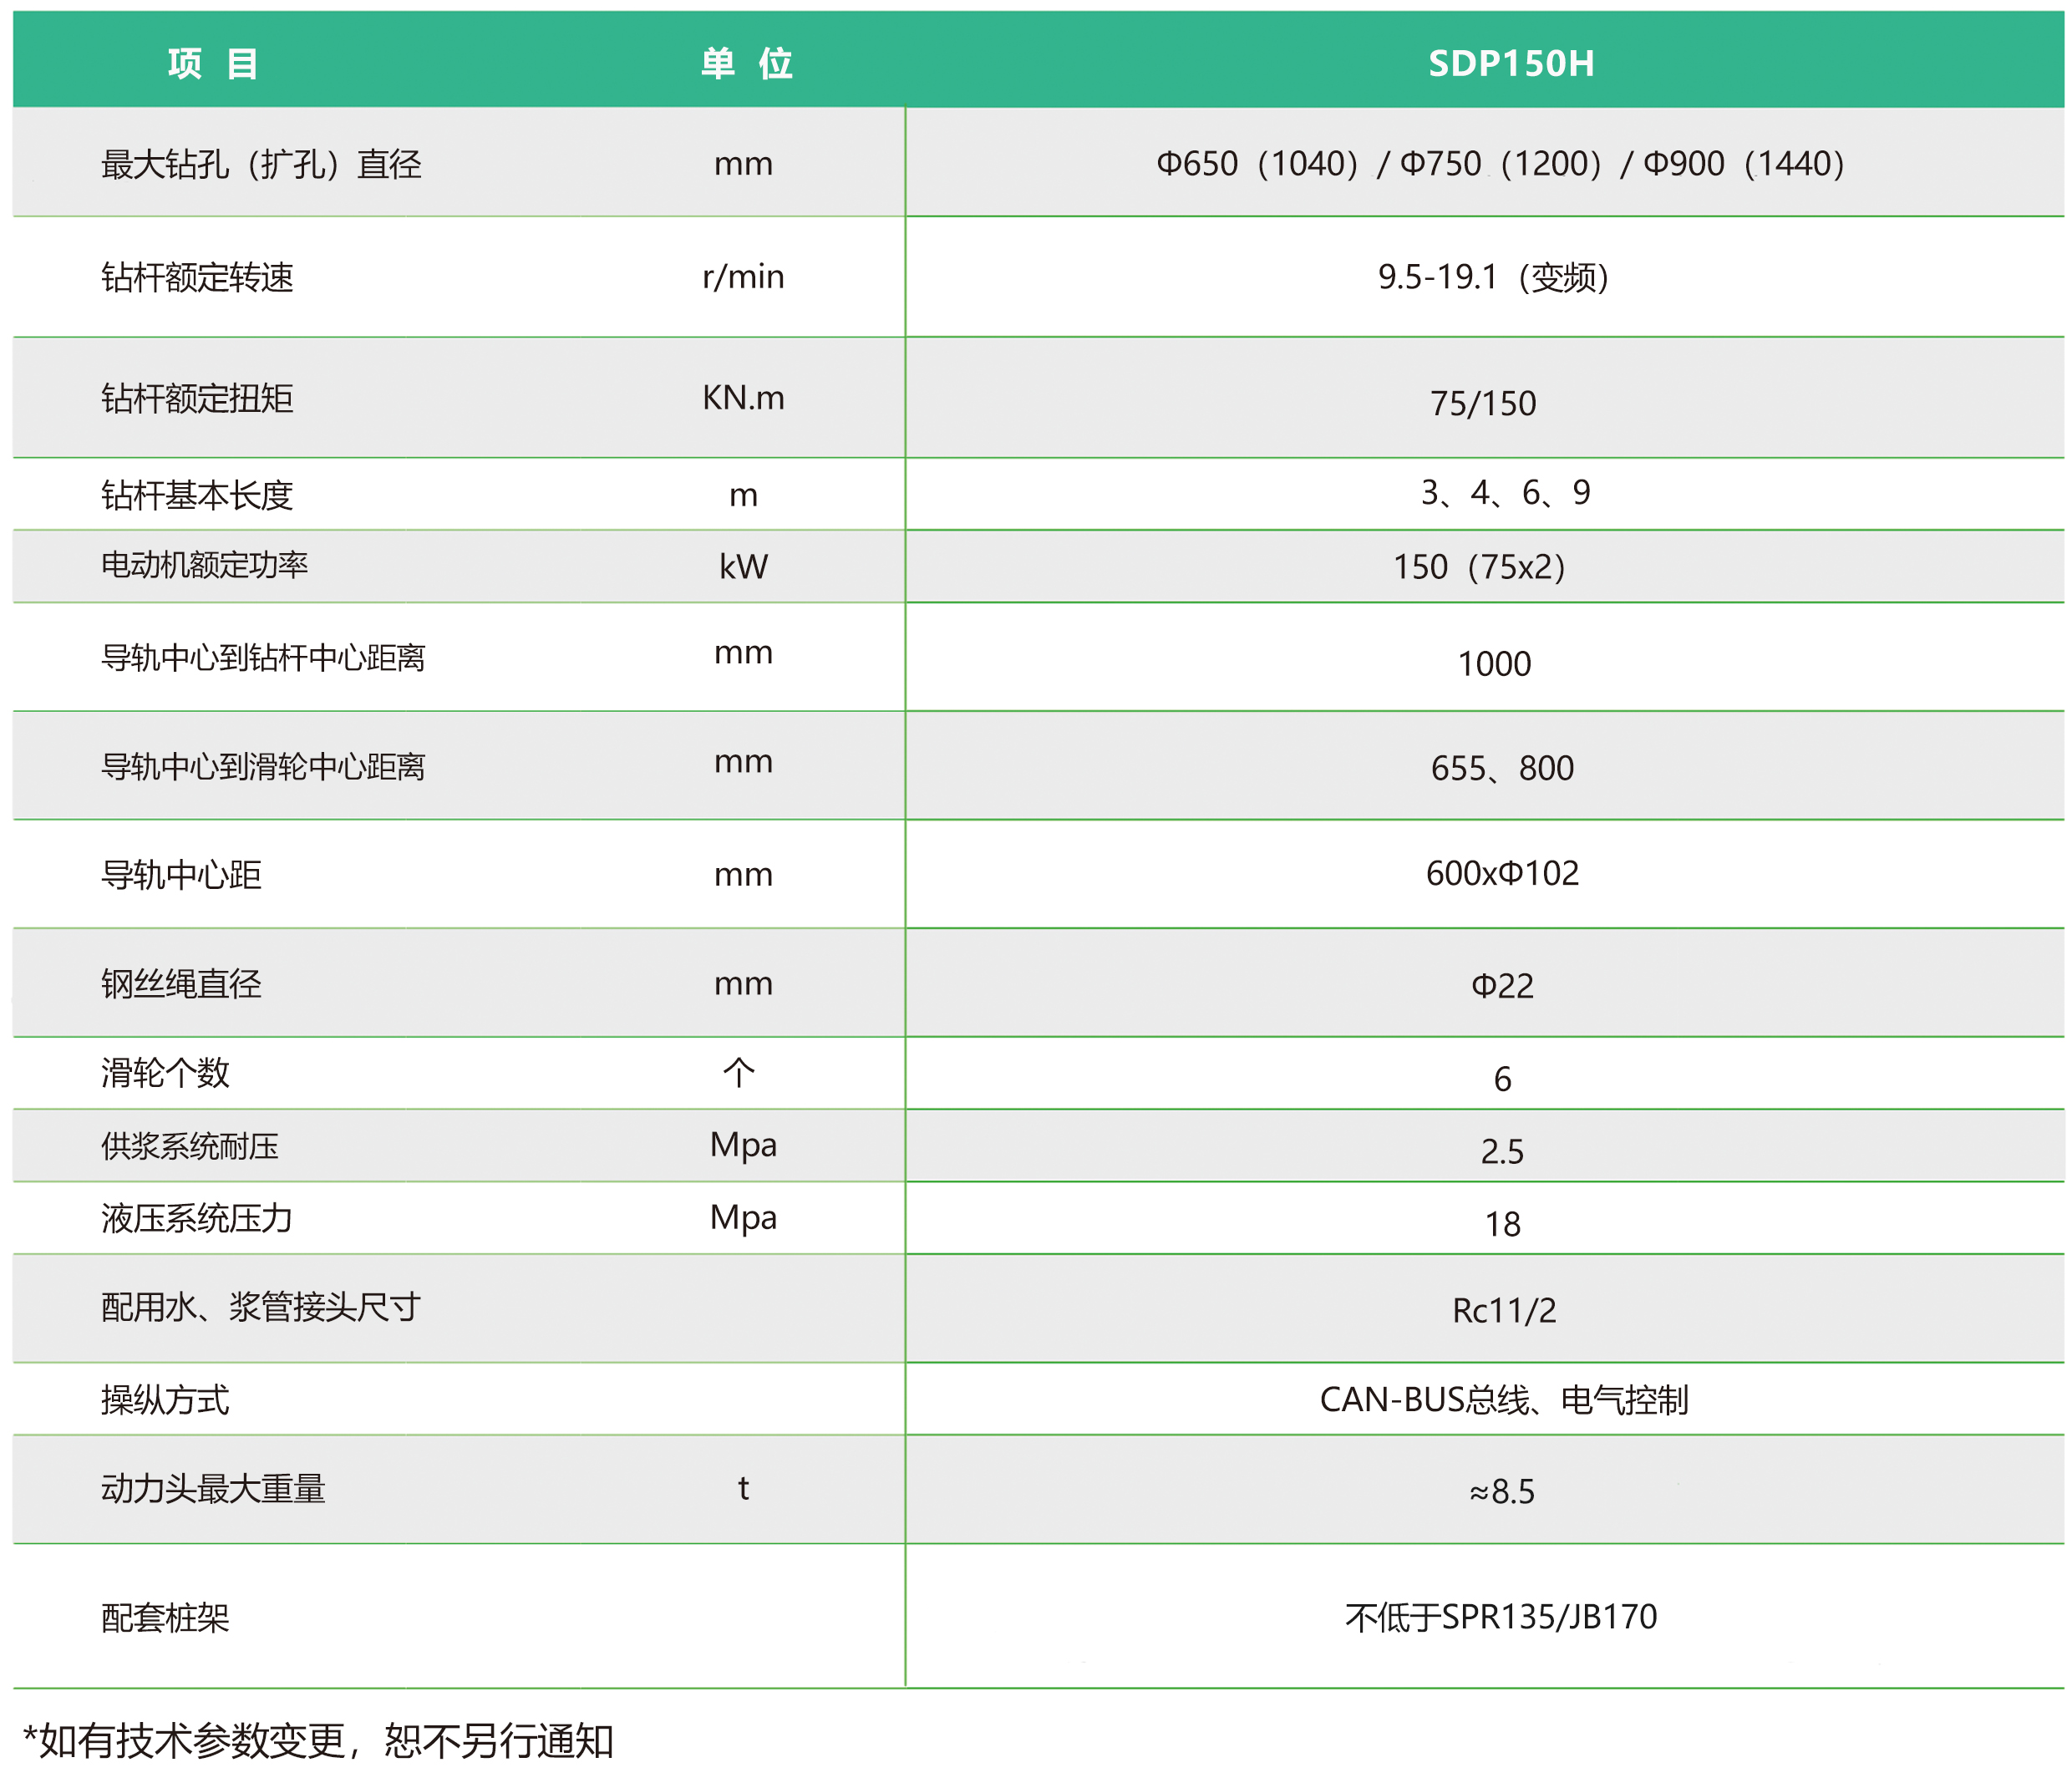This screenshot has height=1788, width=2072.
Task: Click the 150（75x2）power value
Action: tap(1479, 567)
